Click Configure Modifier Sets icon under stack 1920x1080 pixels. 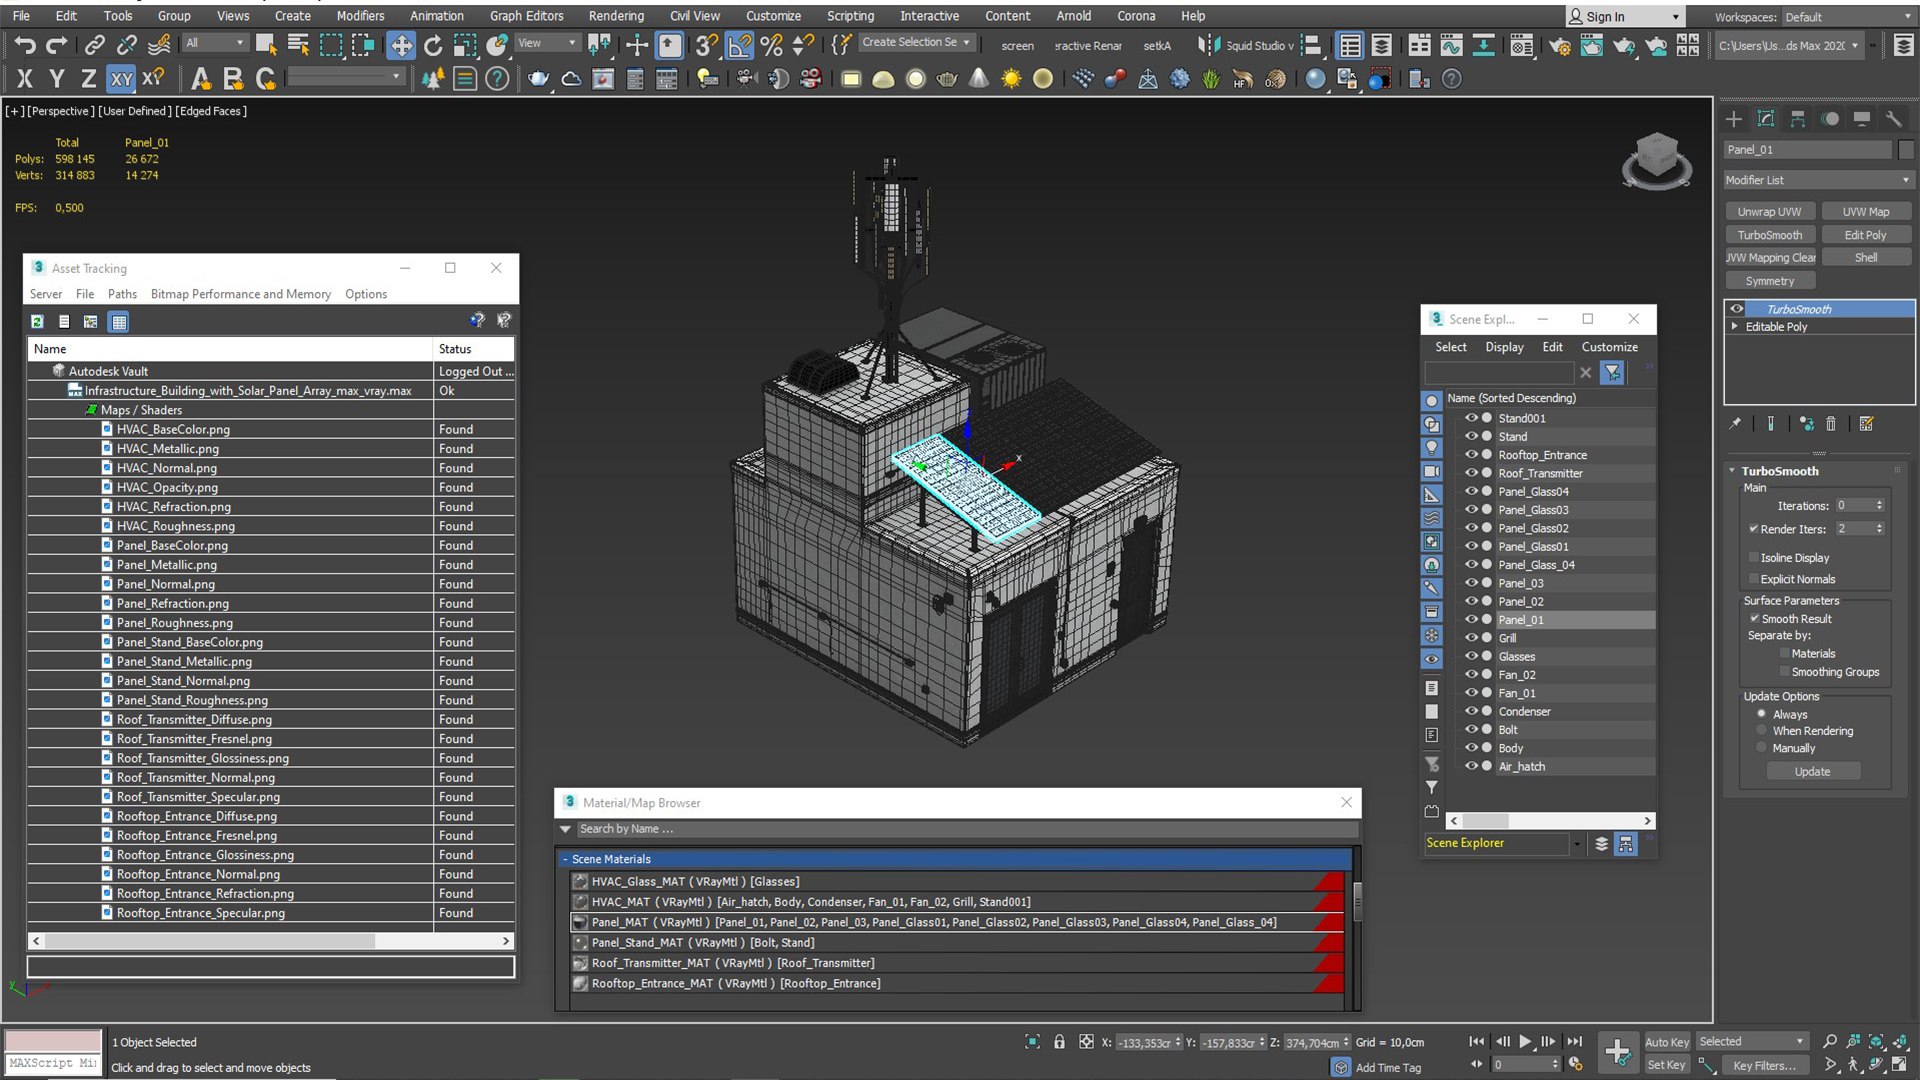click(1866, 424)
